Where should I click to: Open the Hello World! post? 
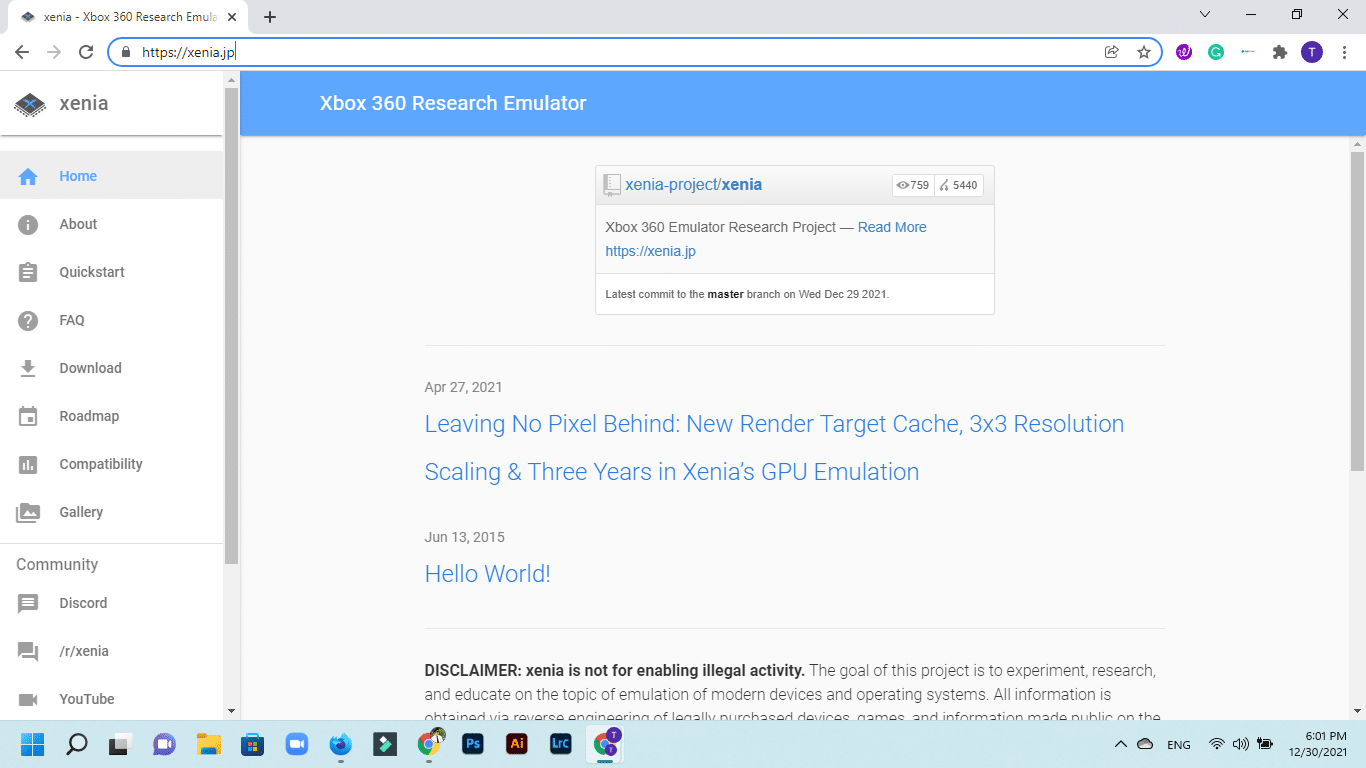coord(488,574)
